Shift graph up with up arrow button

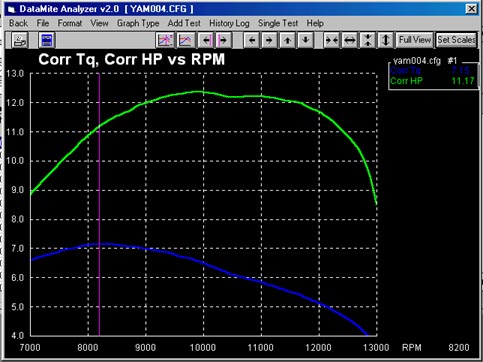(x=287, y=40)
